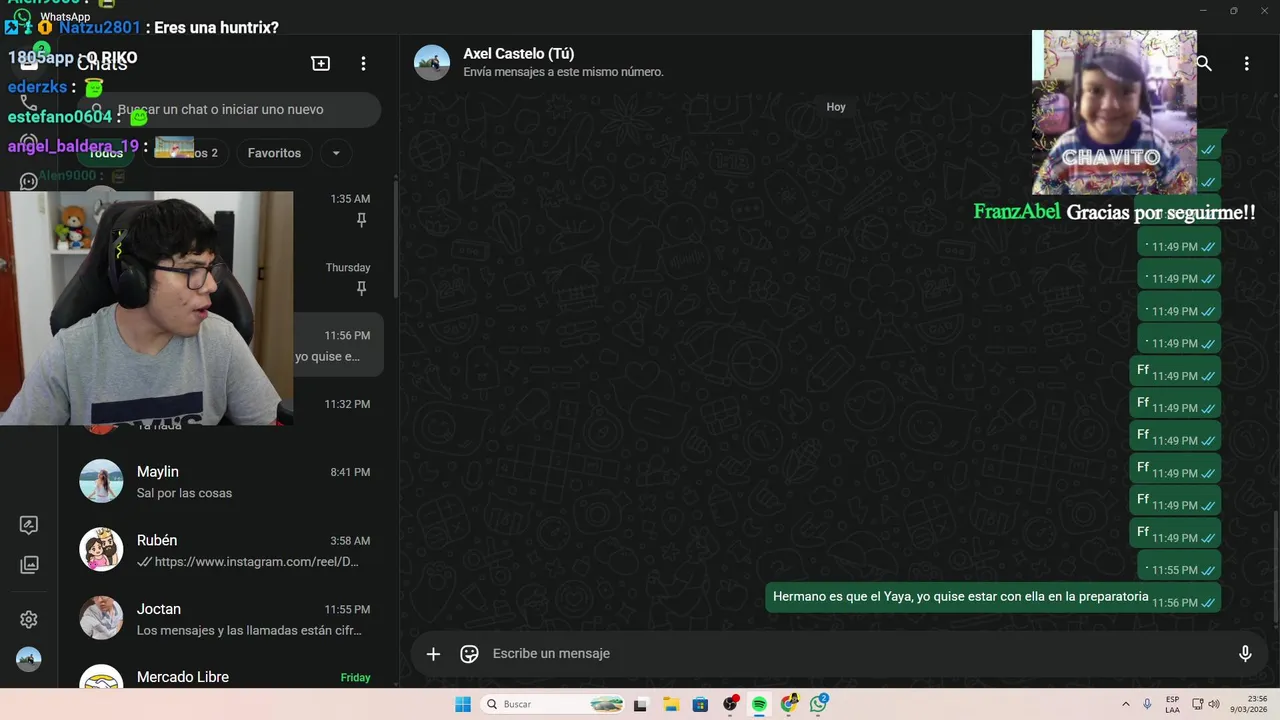Click the Hoy date label in conversation
The image size is (1280, 720).
836,107
